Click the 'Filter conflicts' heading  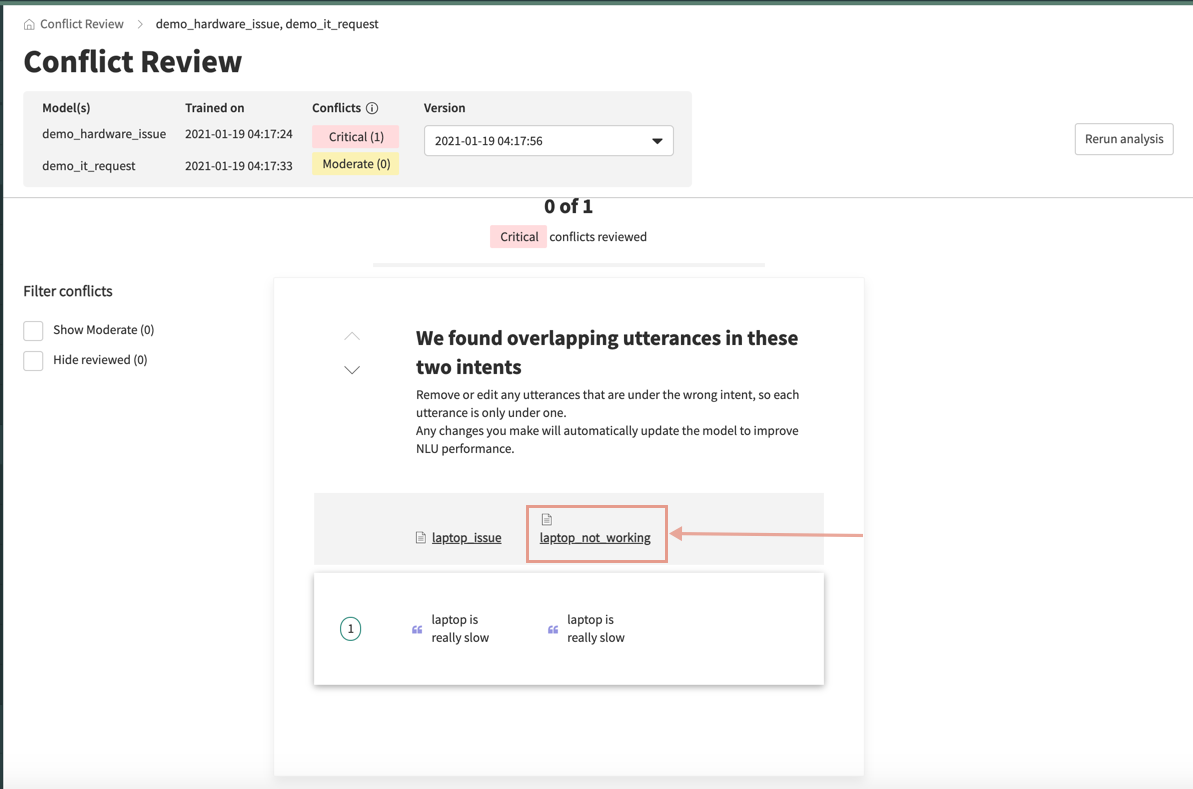68,291
